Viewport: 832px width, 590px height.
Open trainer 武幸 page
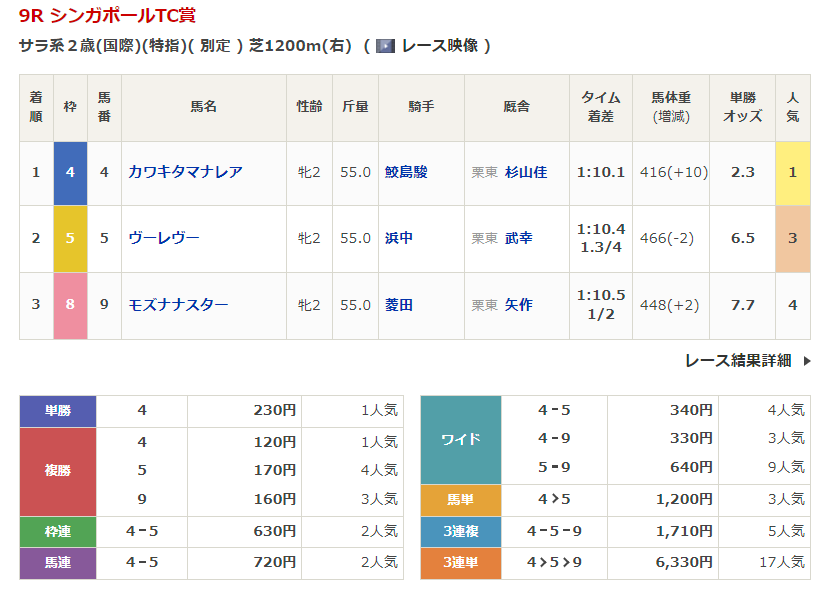pyautogui.click(x=519, y=238)
